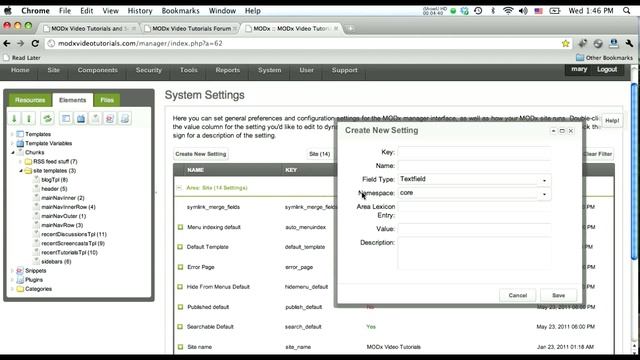Open the Security menu

pos(149,70)
